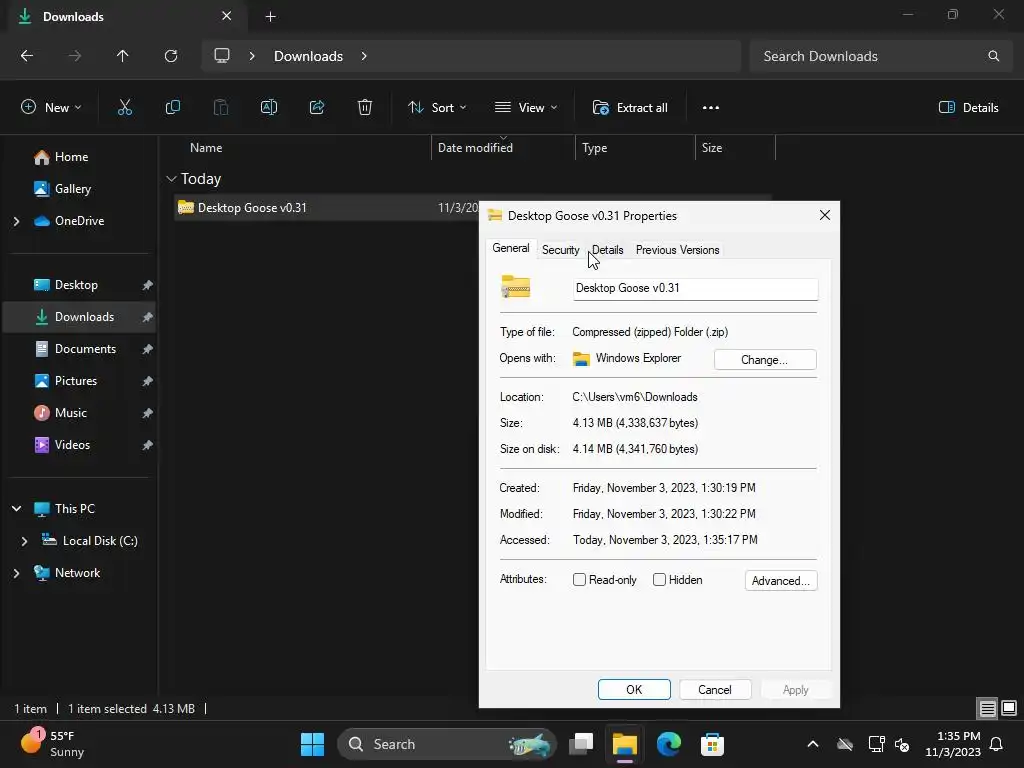
Task: Click Cancel in the Properties dialog
Action: pos(714,690)
